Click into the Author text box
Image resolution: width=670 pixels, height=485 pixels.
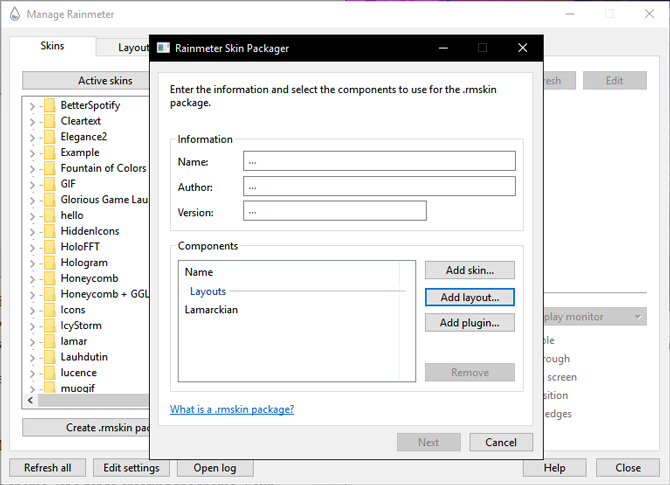tap(379, 186)
